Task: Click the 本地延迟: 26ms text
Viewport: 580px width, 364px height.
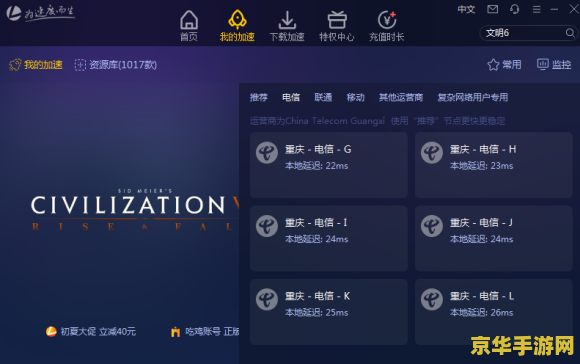Action: pyautogui.click(x=482, y=313)
